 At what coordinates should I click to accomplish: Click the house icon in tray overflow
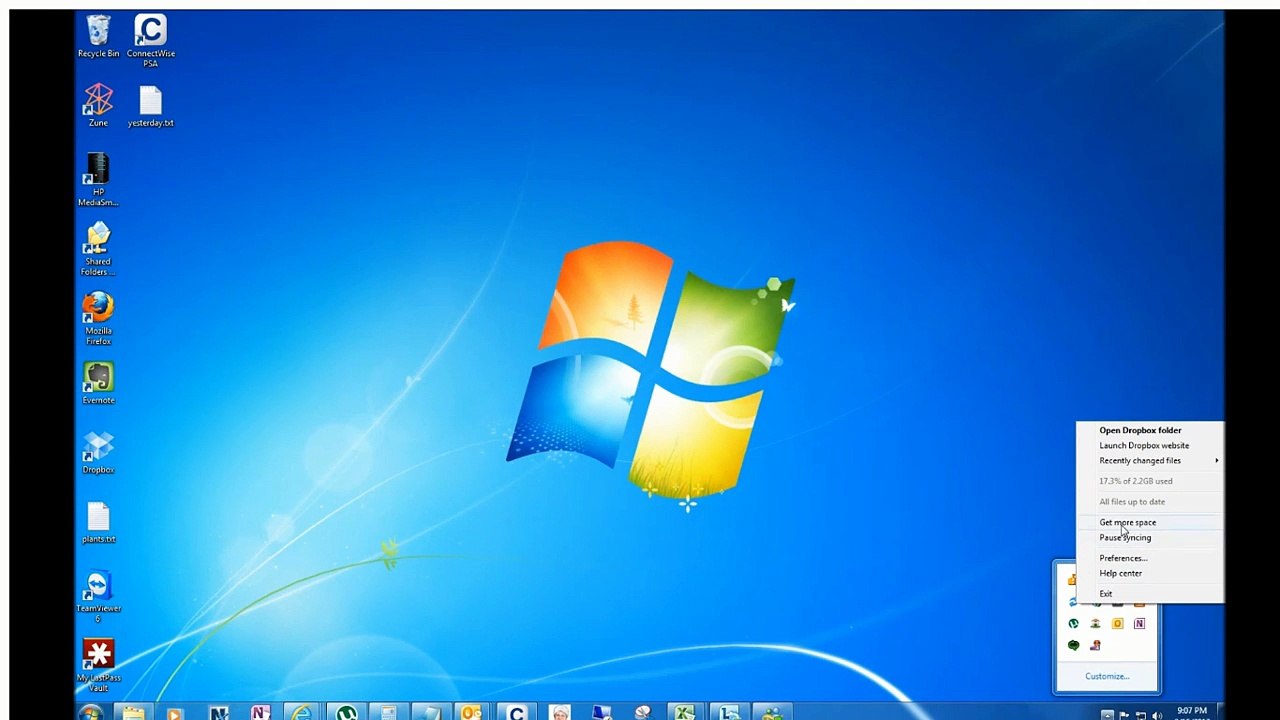click(1095, 624)
